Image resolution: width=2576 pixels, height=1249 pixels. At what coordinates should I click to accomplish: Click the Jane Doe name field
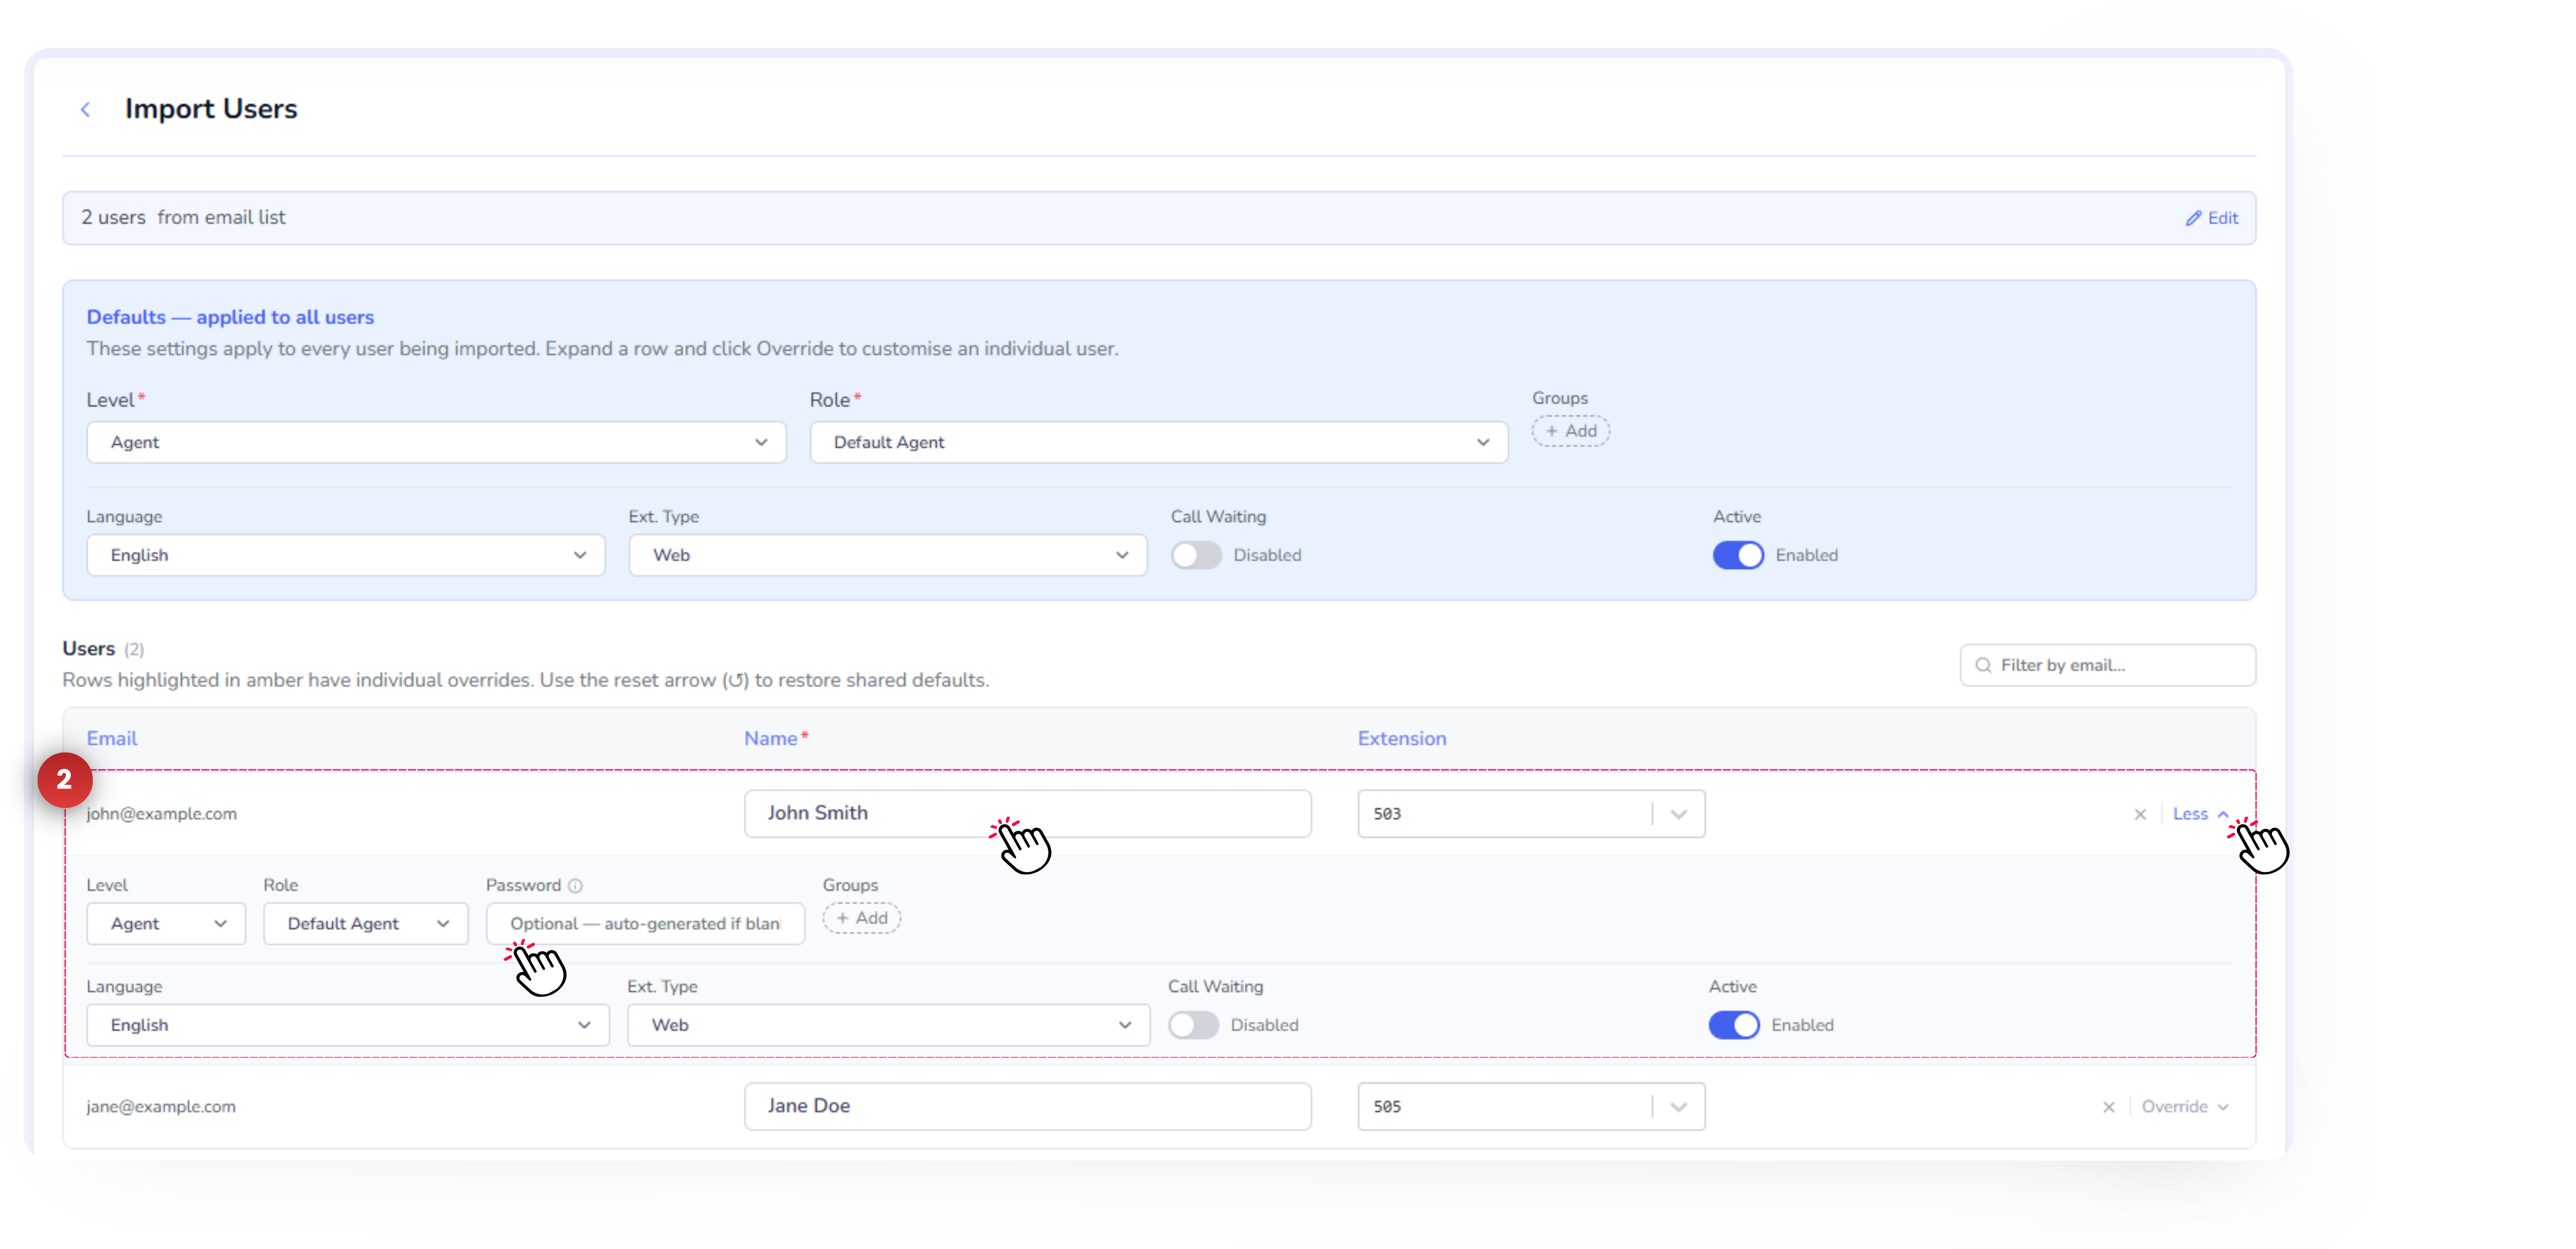pos(1027,1106)
